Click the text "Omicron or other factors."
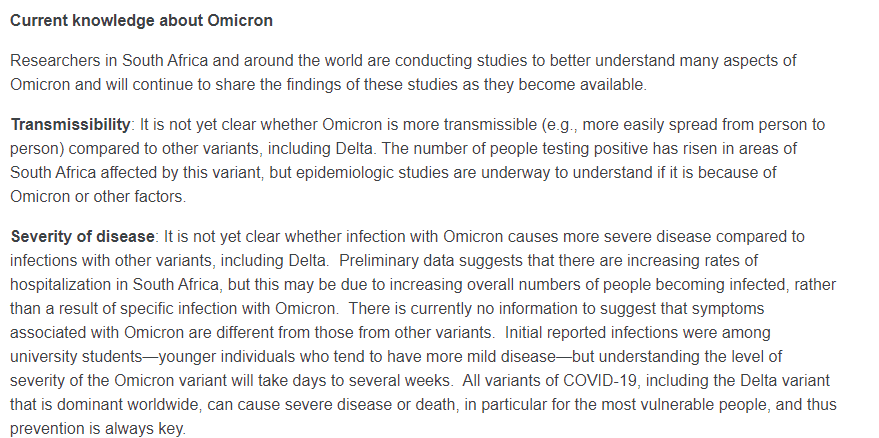This screenshot has height=438, width=879. tap(98, 197)
